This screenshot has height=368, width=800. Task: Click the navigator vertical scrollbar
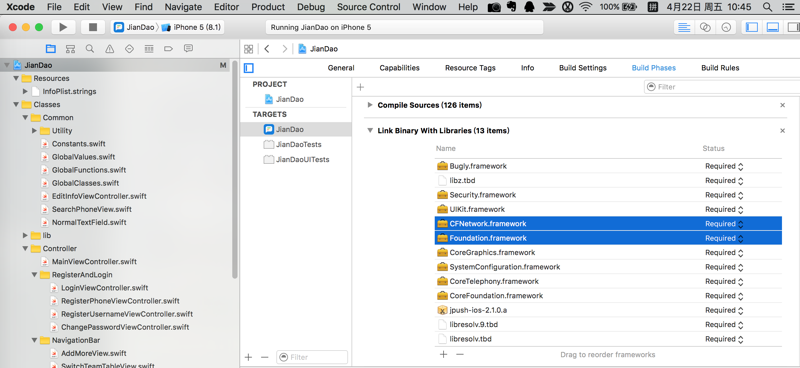[235, 170]
